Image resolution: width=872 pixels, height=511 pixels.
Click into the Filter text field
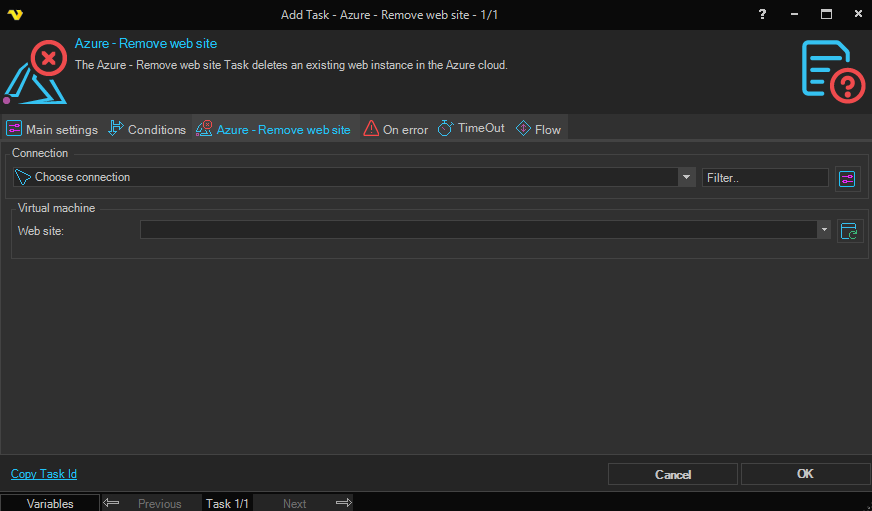coord(765,177)
